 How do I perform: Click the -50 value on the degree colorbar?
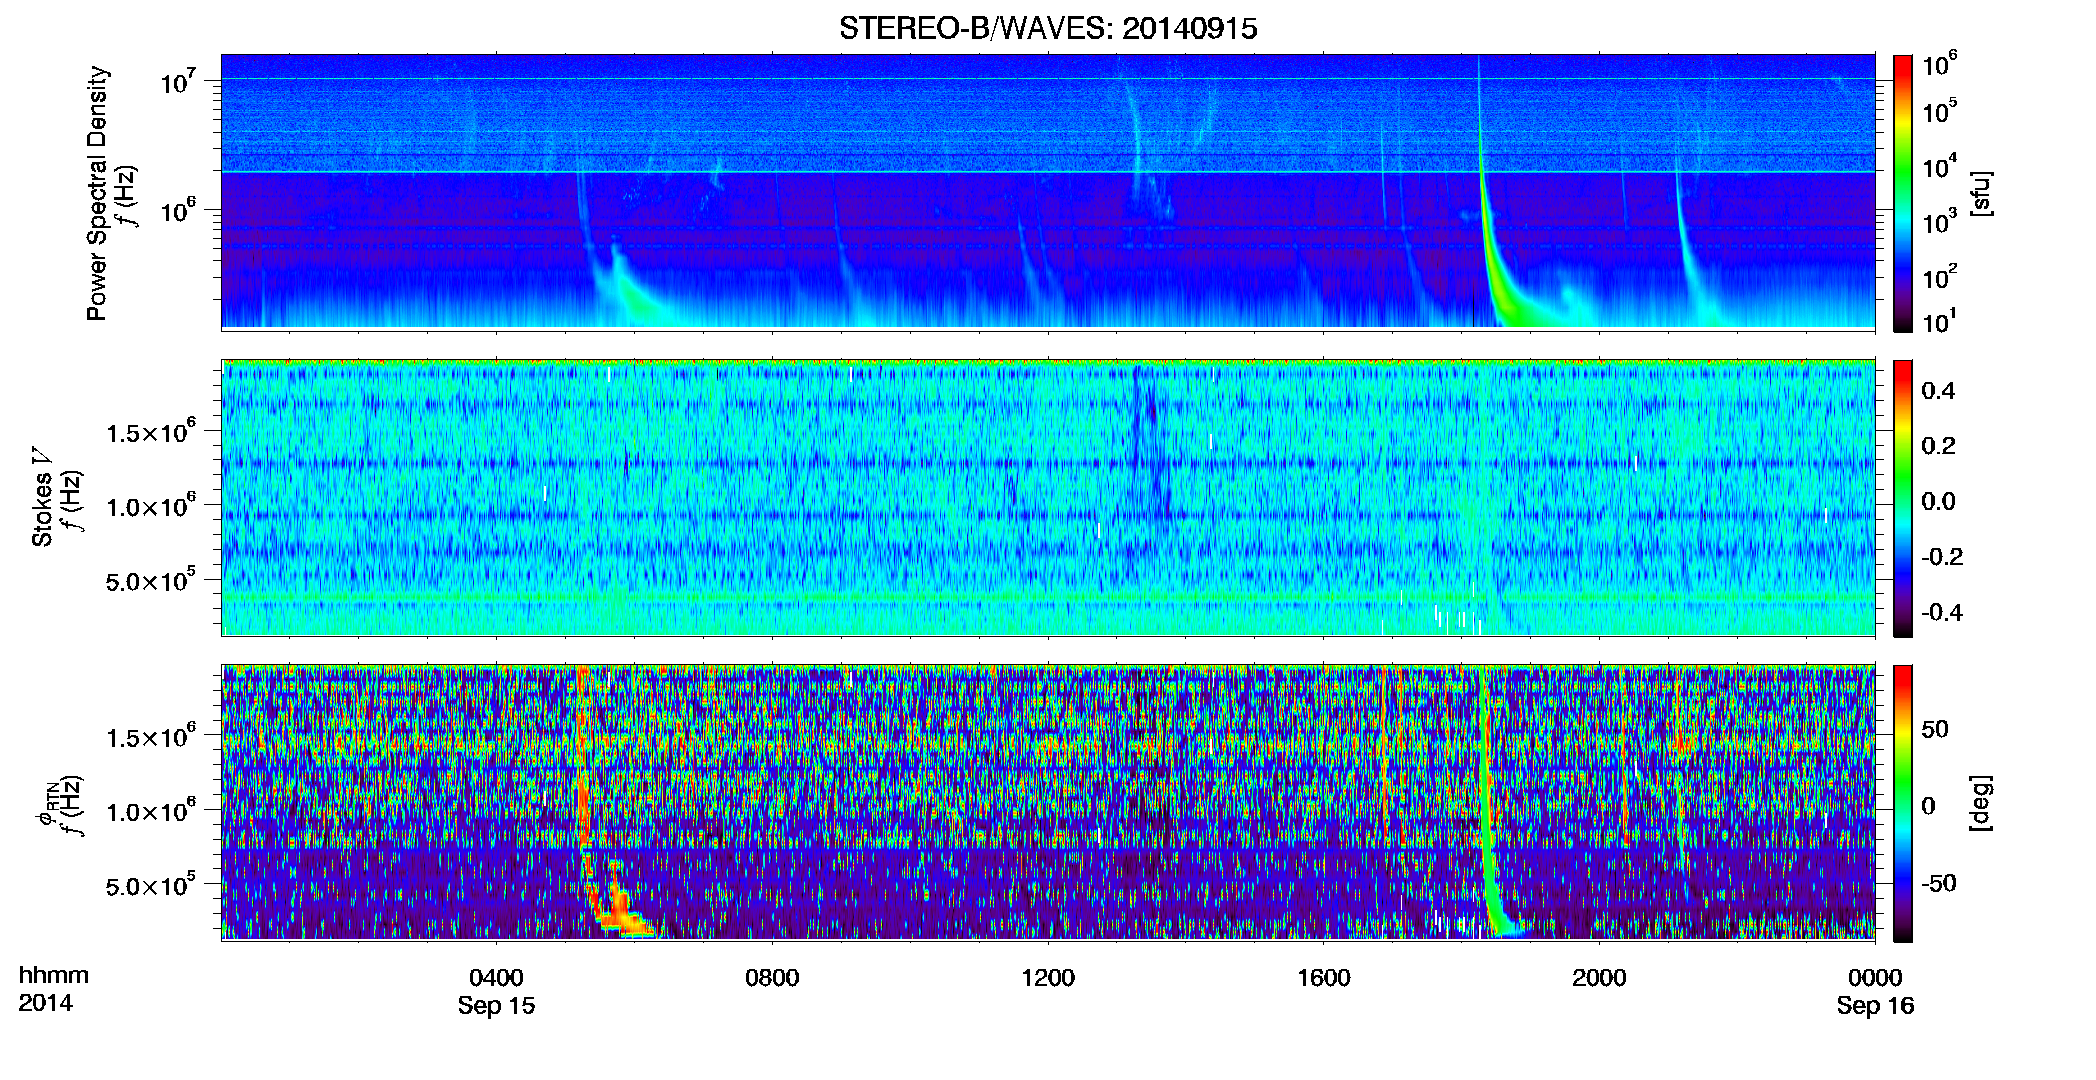coord(1938,883)
